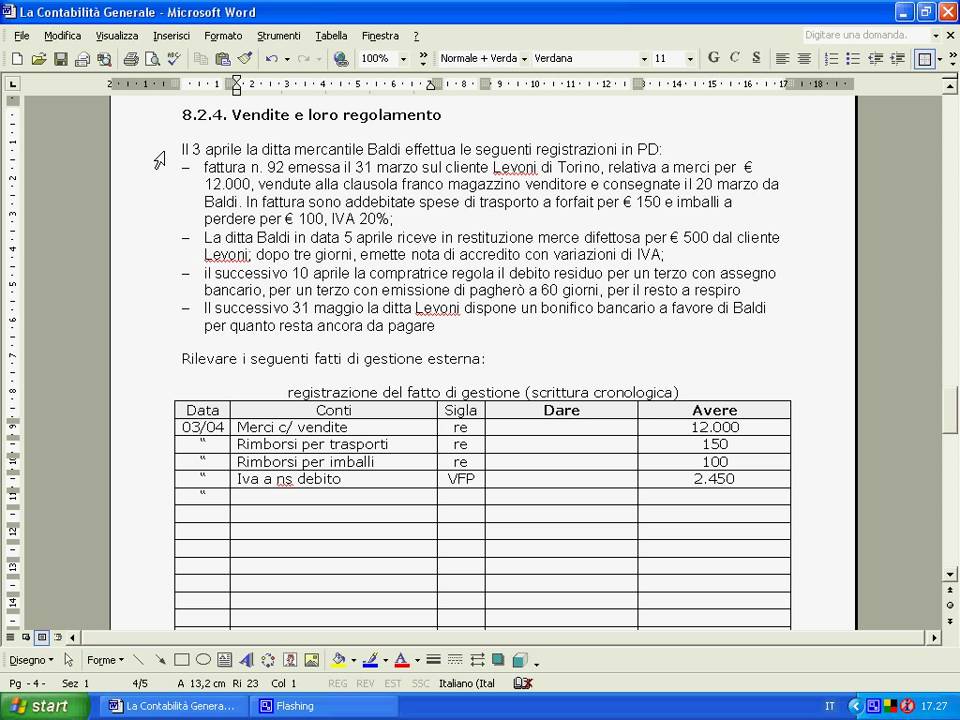Apply a bulleted list

[853, 59]
